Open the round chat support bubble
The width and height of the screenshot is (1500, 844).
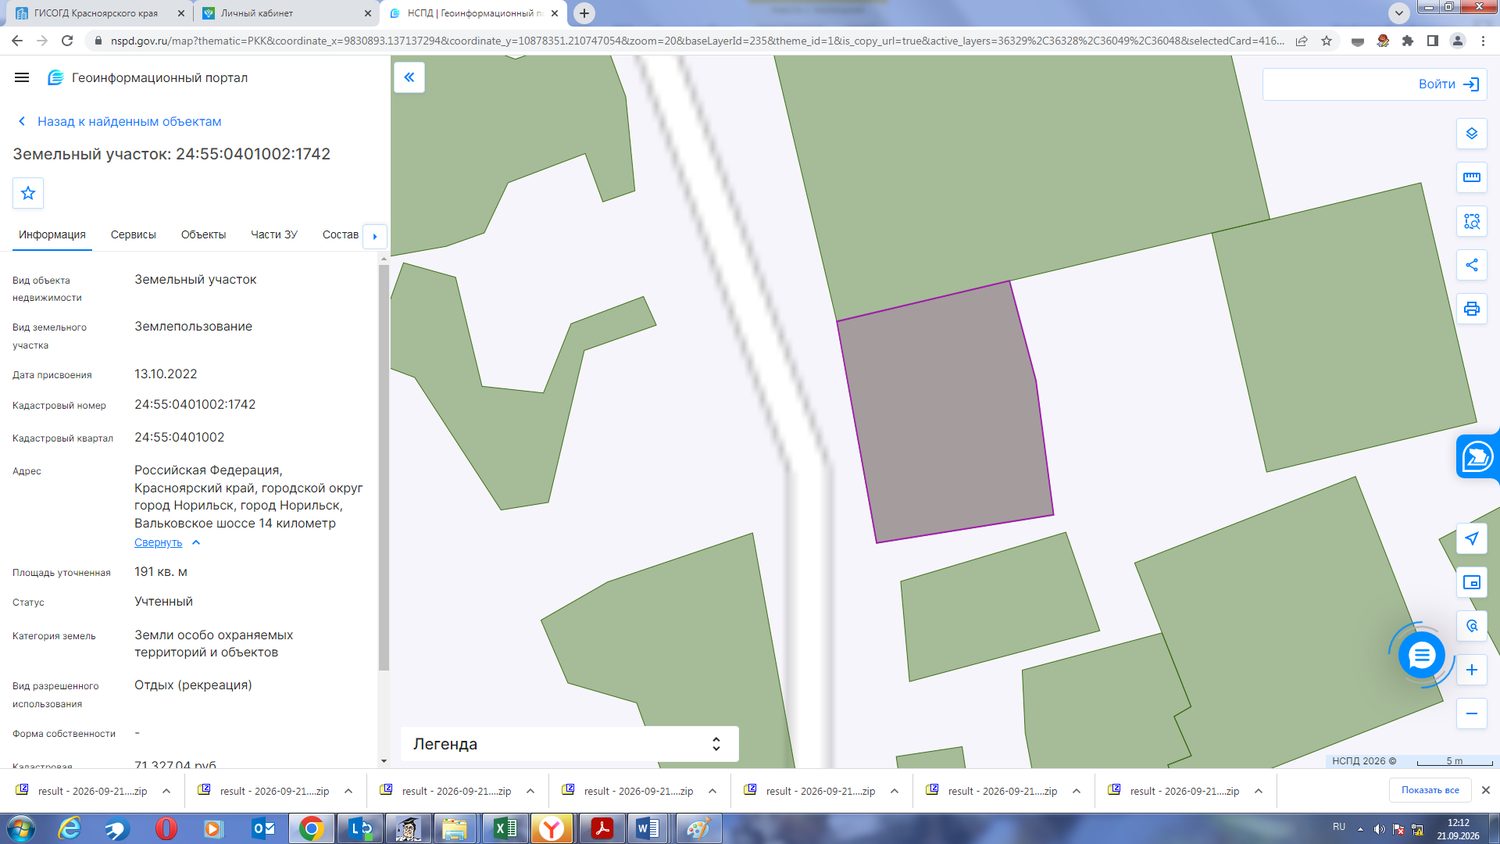(x=1421, y=656)
